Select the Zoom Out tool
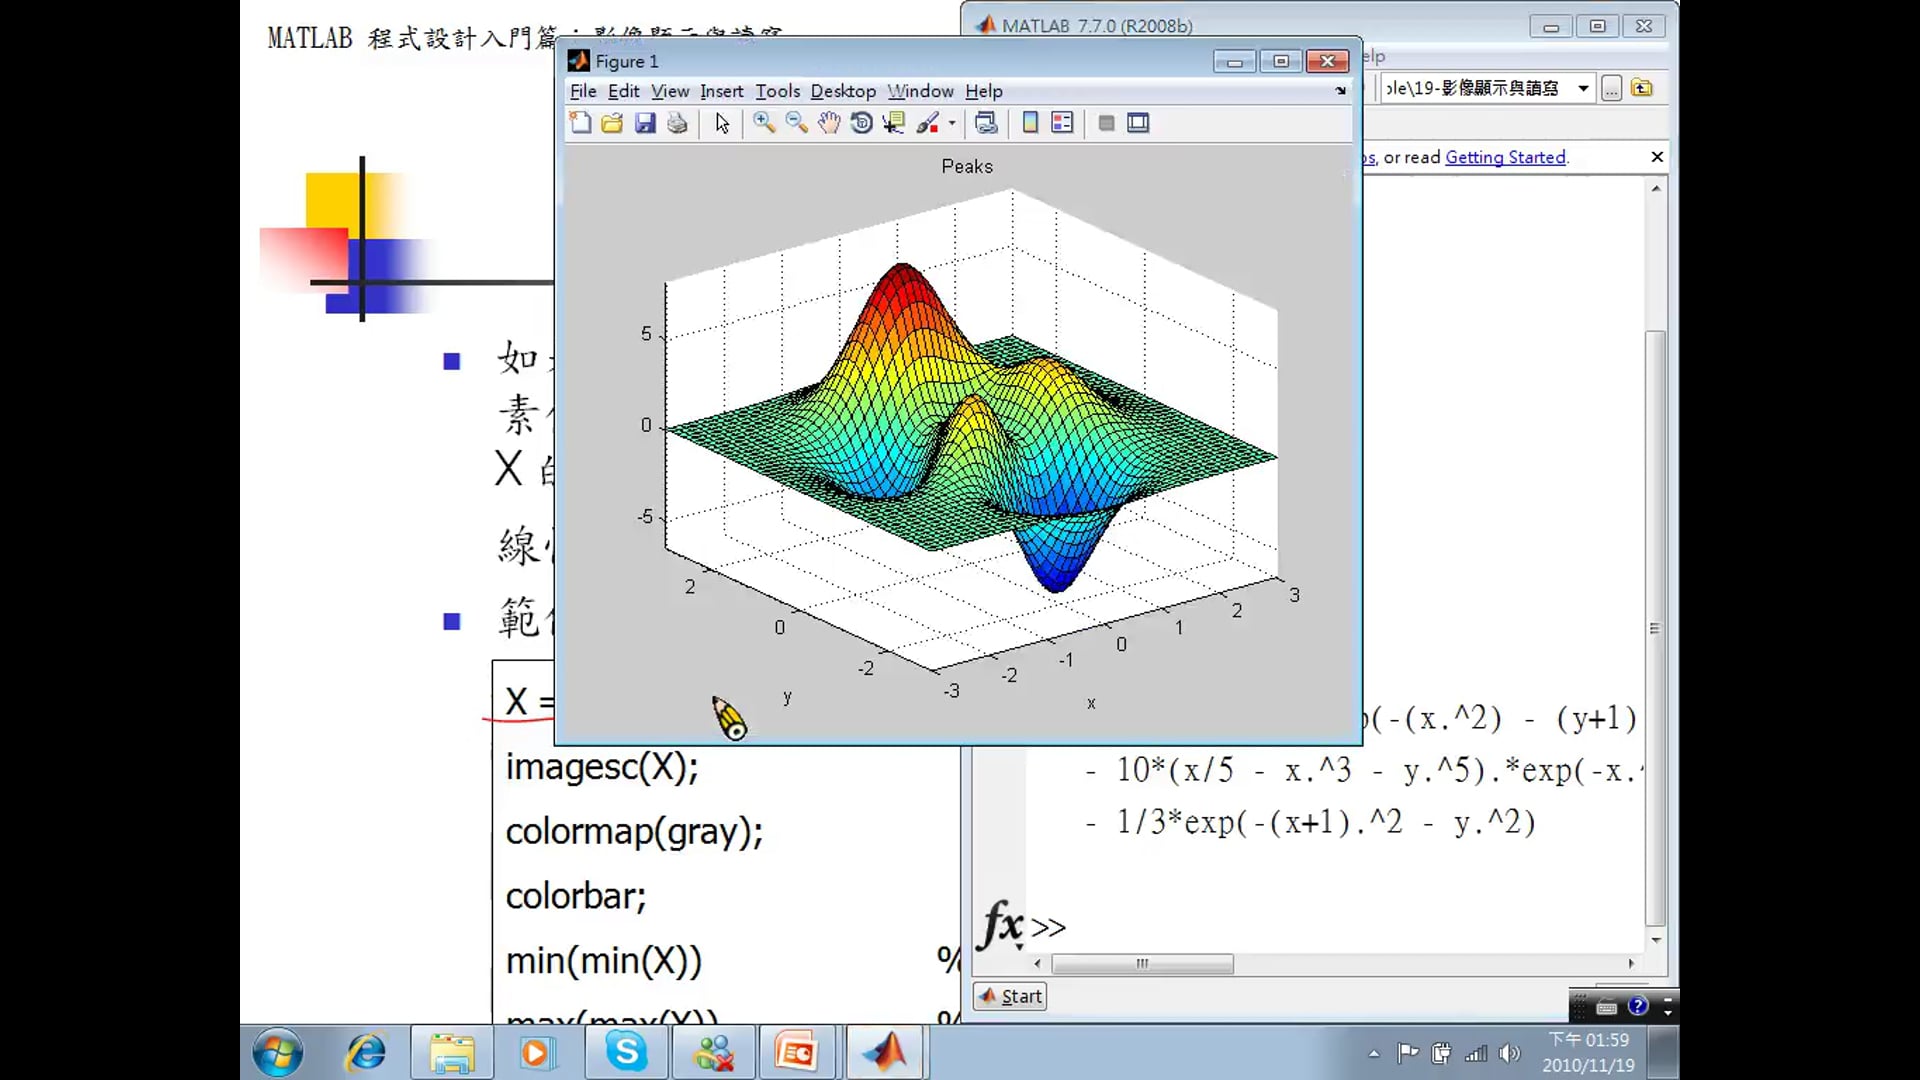 point(796,123)
